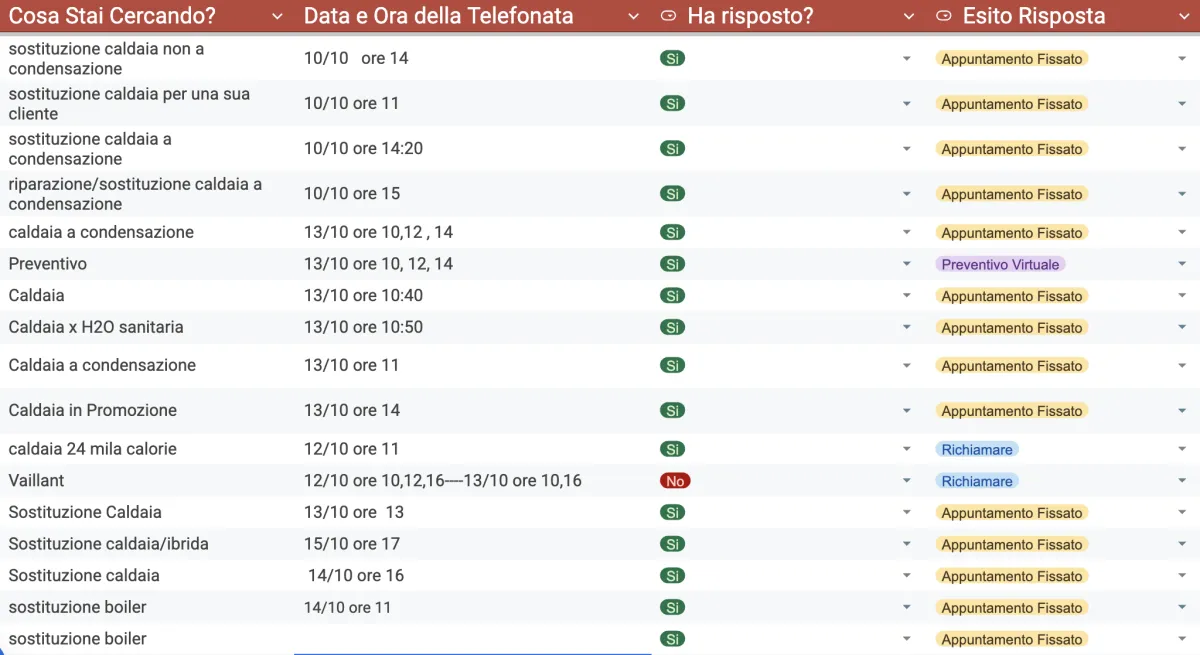Click 'Richiamare' chip in the Vaillant row

click(977, 481)
